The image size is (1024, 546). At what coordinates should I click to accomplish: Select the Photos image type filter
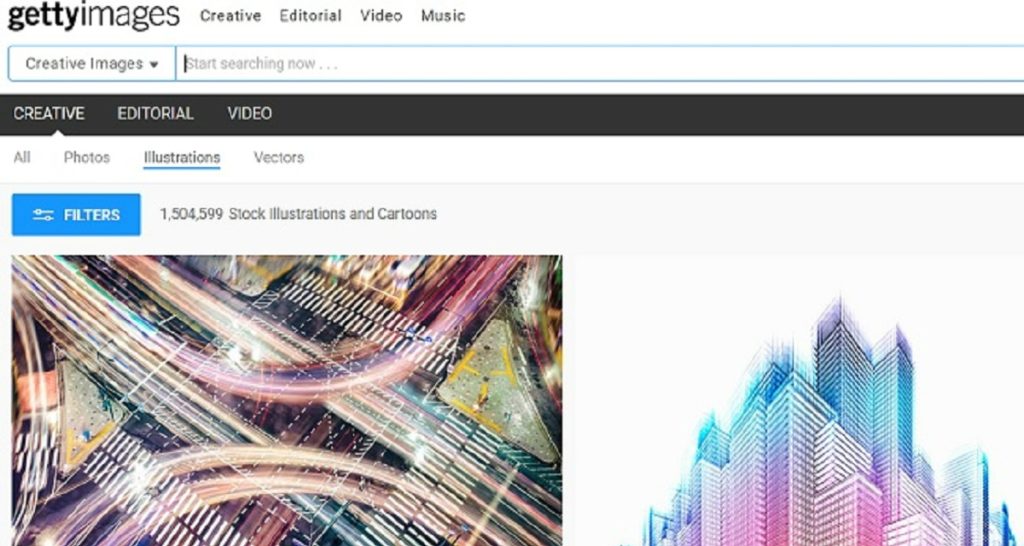point(87,157)
